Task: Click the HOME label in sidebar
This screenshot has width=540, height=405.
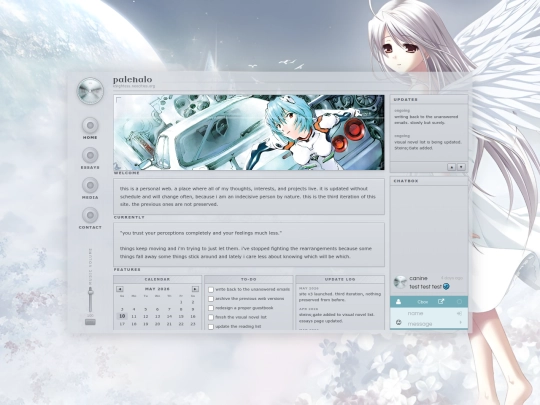Action: [x=90, y=137]
